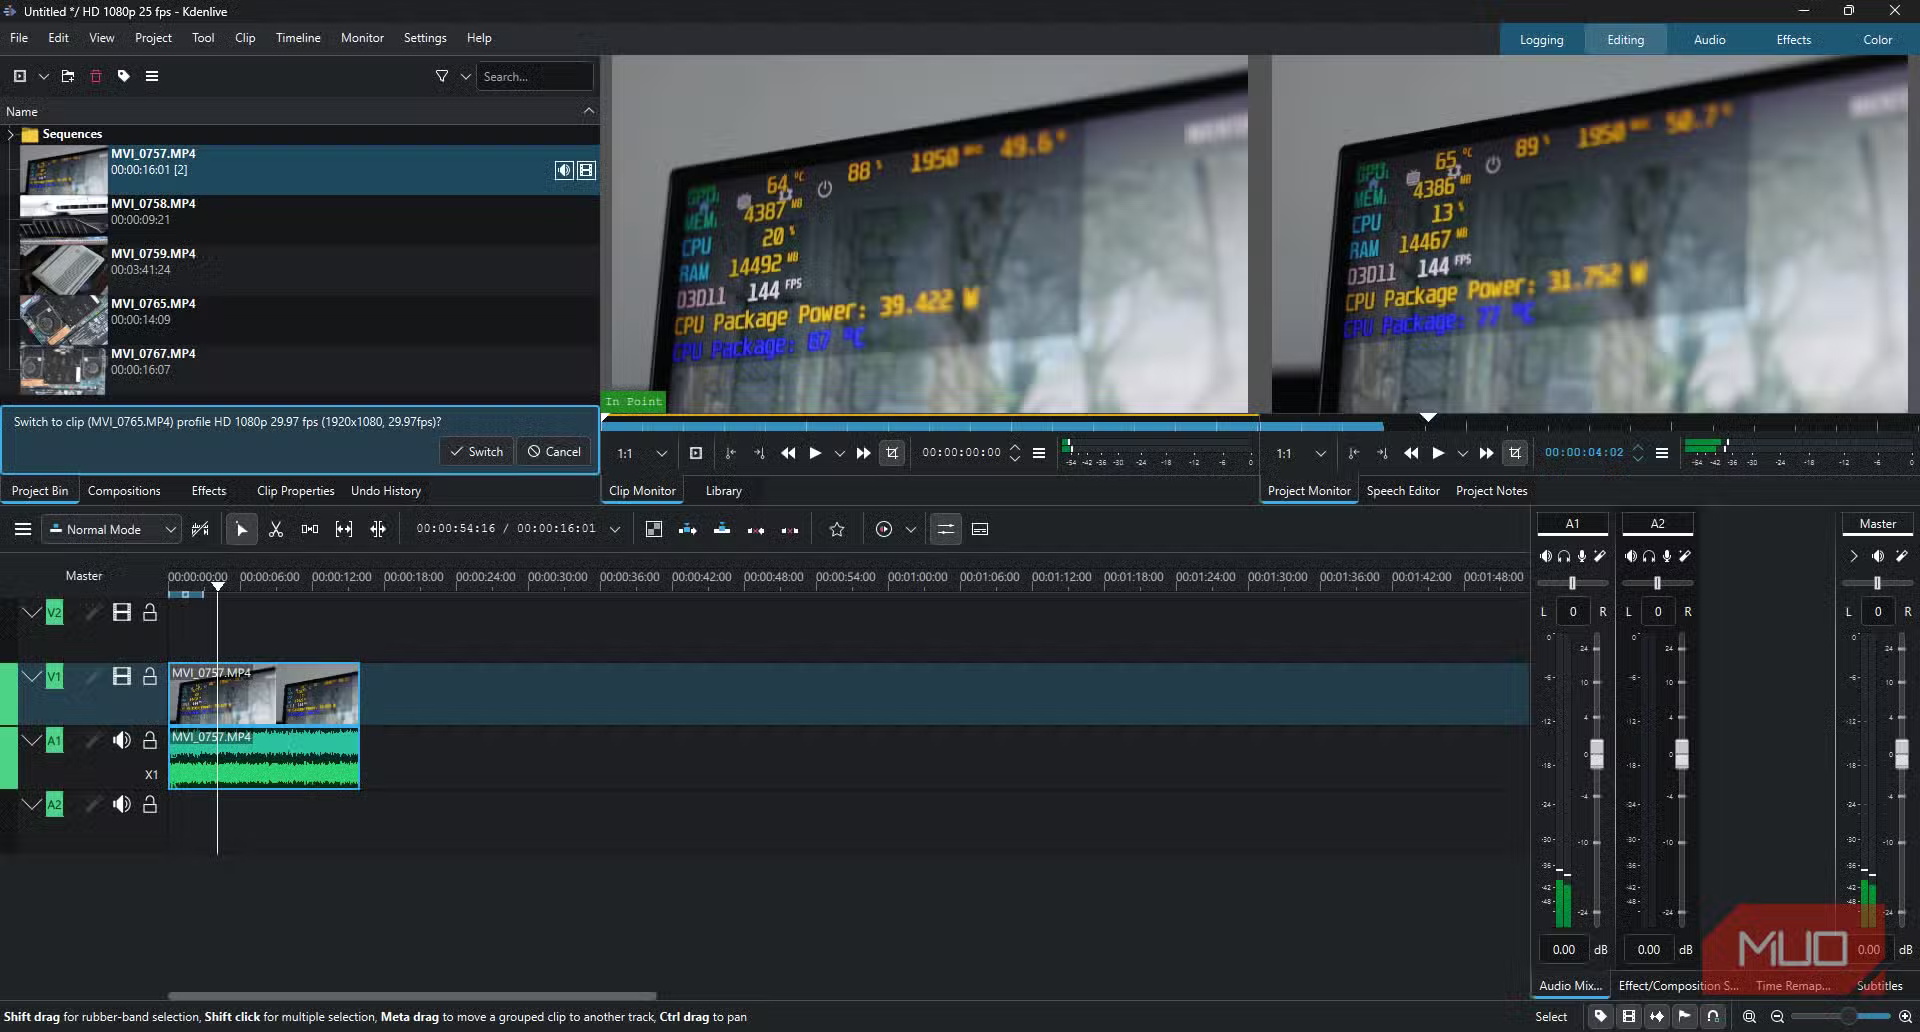Screen dimensions: 1920x1032
Task: Toggle lock on track V1
Action: [x=150, y=677]
